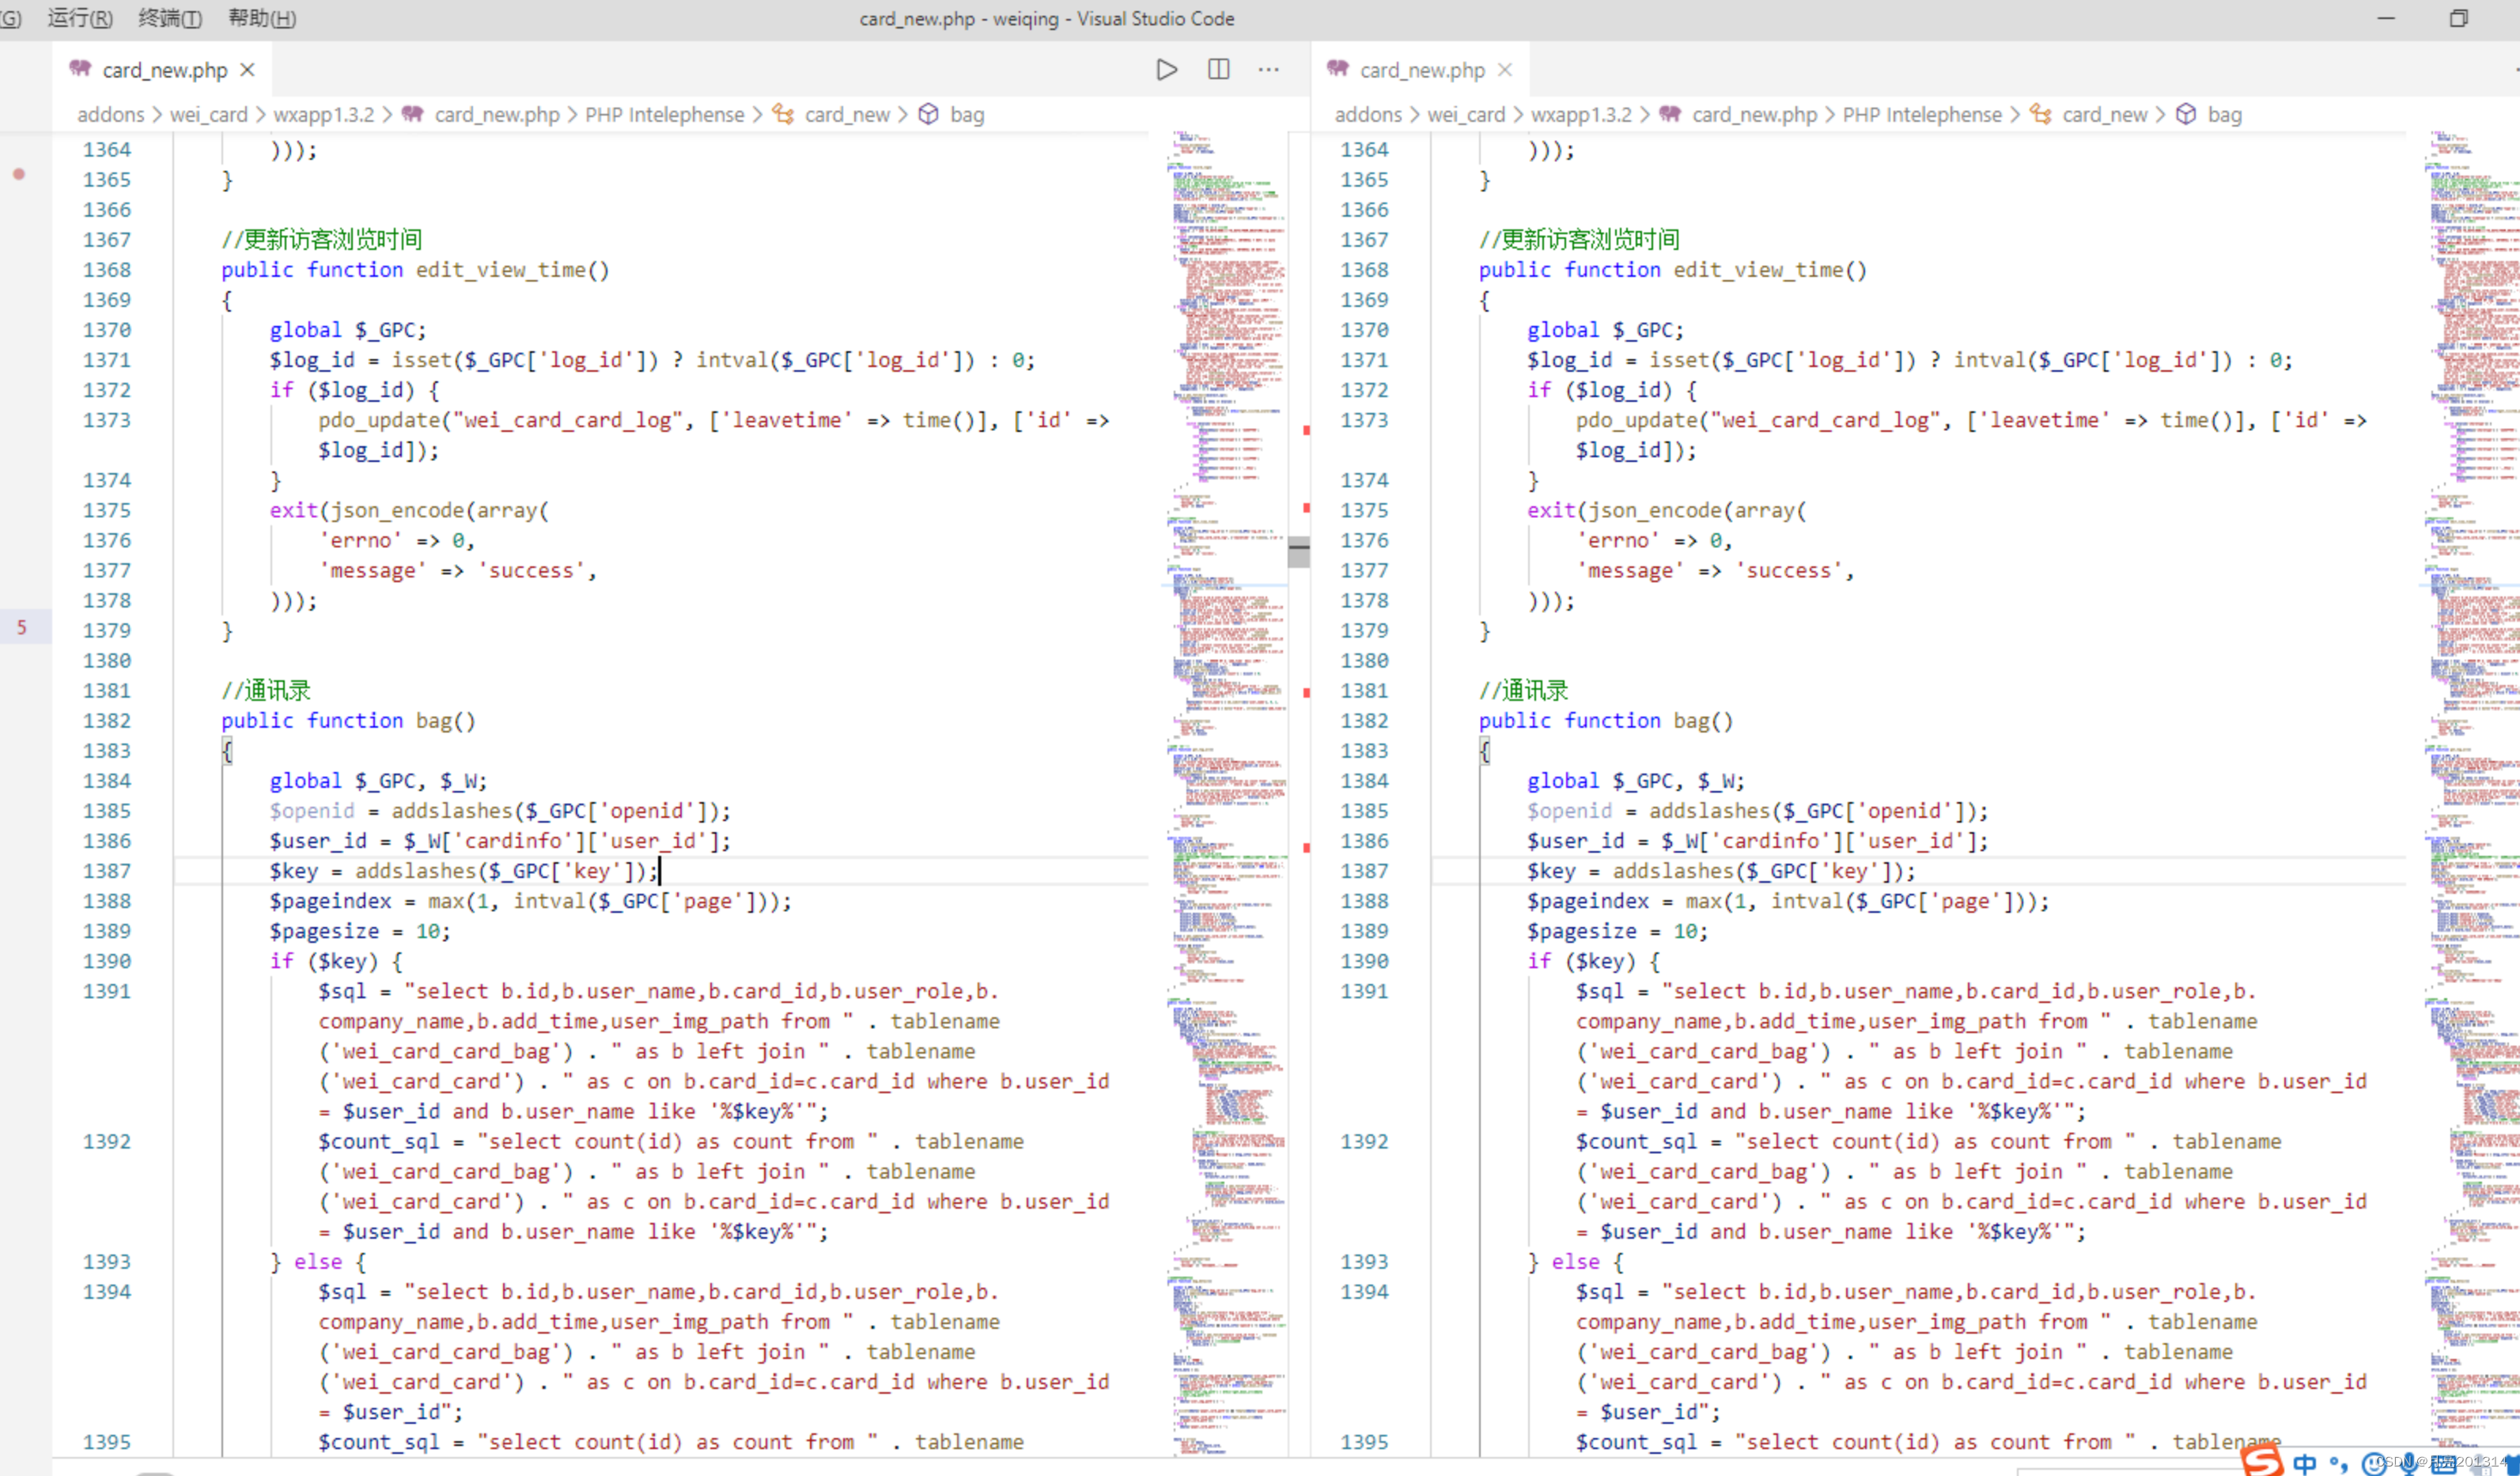Click 'edit_view_time' function name in left editor

tap(501, 270)
